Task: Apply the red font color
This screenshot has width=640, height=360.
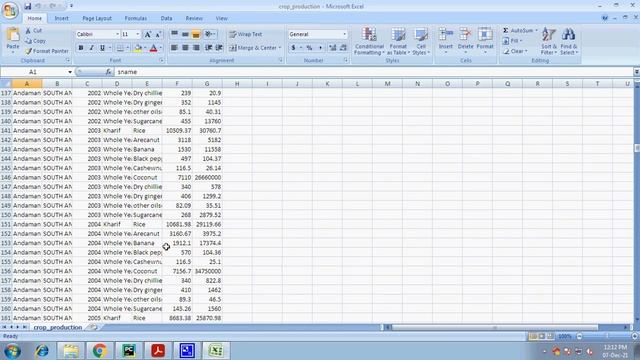Action: click(153, 48)
